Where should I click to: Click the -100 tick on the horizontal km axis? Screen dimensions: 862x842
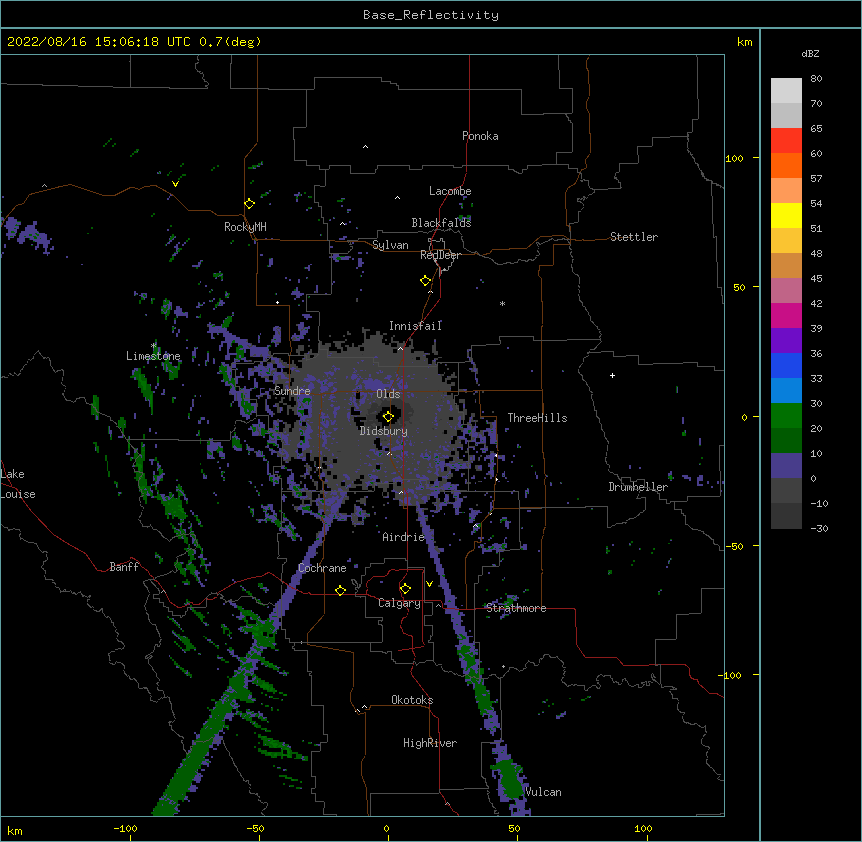[x=125, y=828]
